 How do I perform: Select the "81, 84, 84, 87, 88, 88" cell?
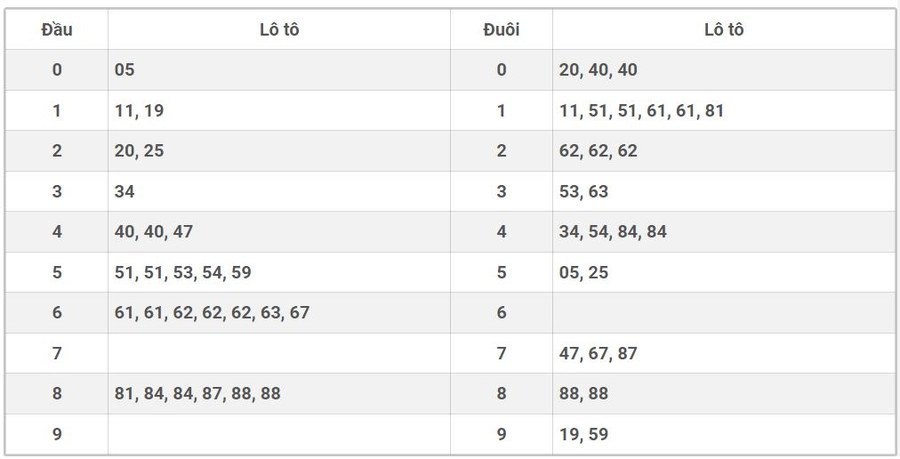pos(198,394)
